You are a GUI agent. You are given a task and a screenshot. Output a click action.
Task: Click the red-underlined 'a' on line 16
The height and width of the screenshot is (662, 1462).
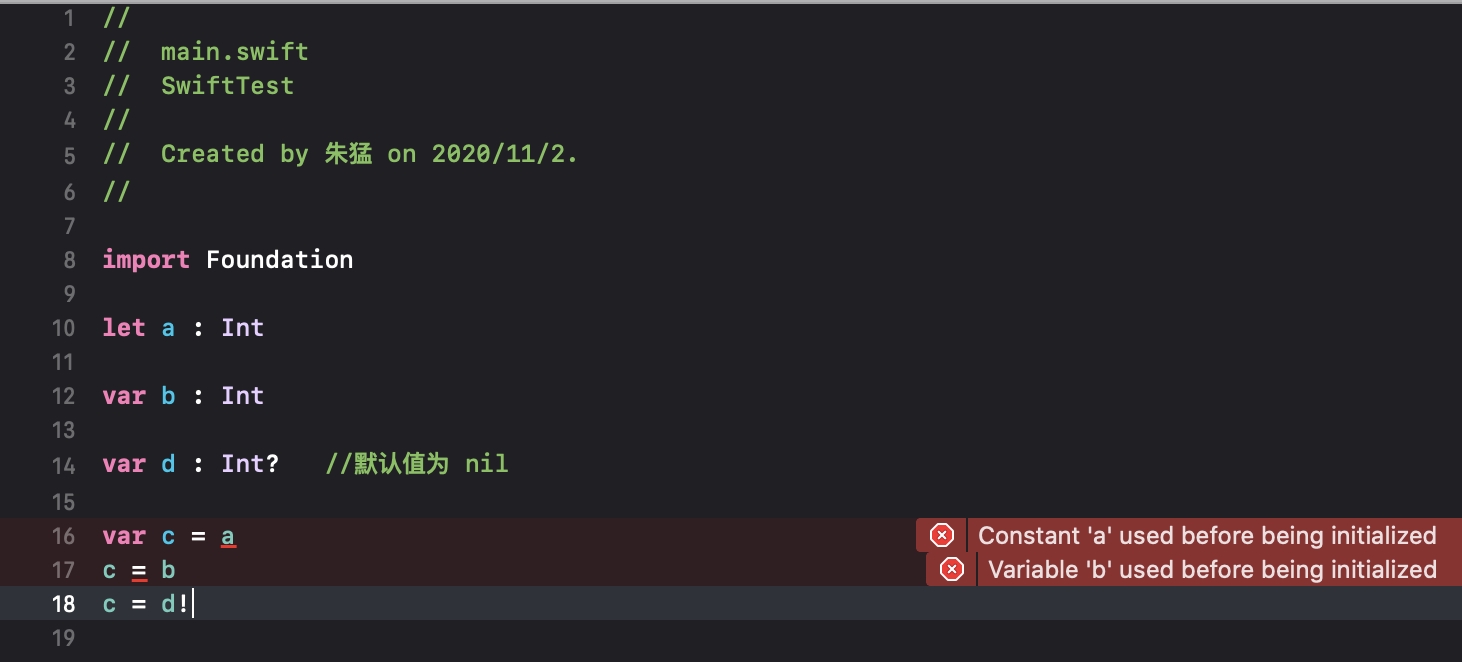pos(228,537)
